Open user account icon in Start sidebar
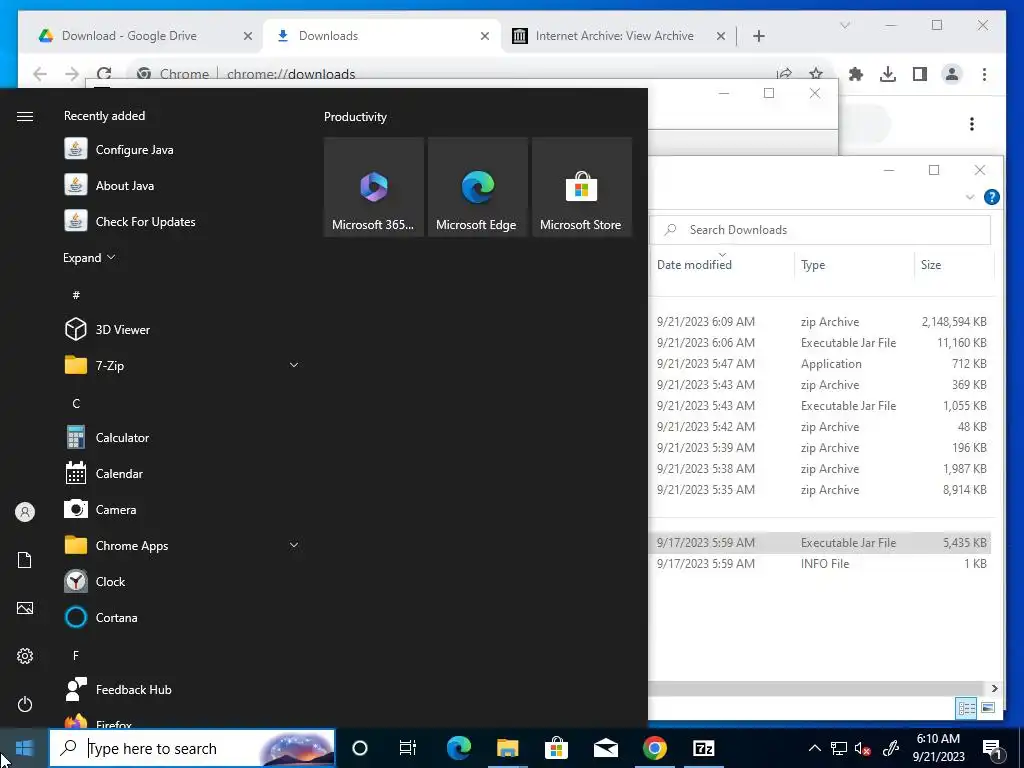Viewport: 1024px width, 768px height. pos(25,512)
